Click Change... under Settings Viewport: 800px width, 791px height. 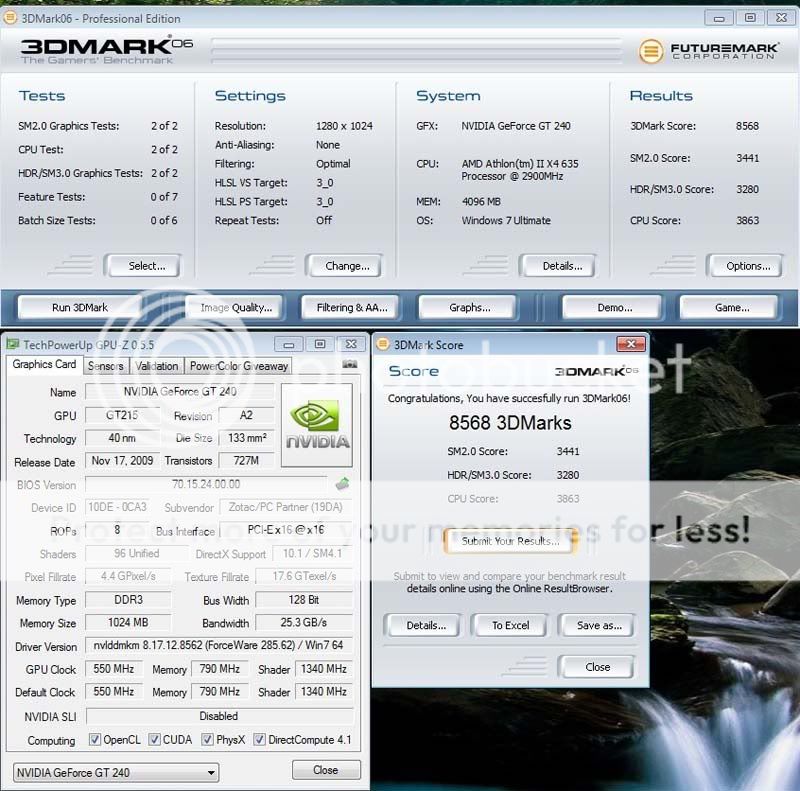[343, 266]
